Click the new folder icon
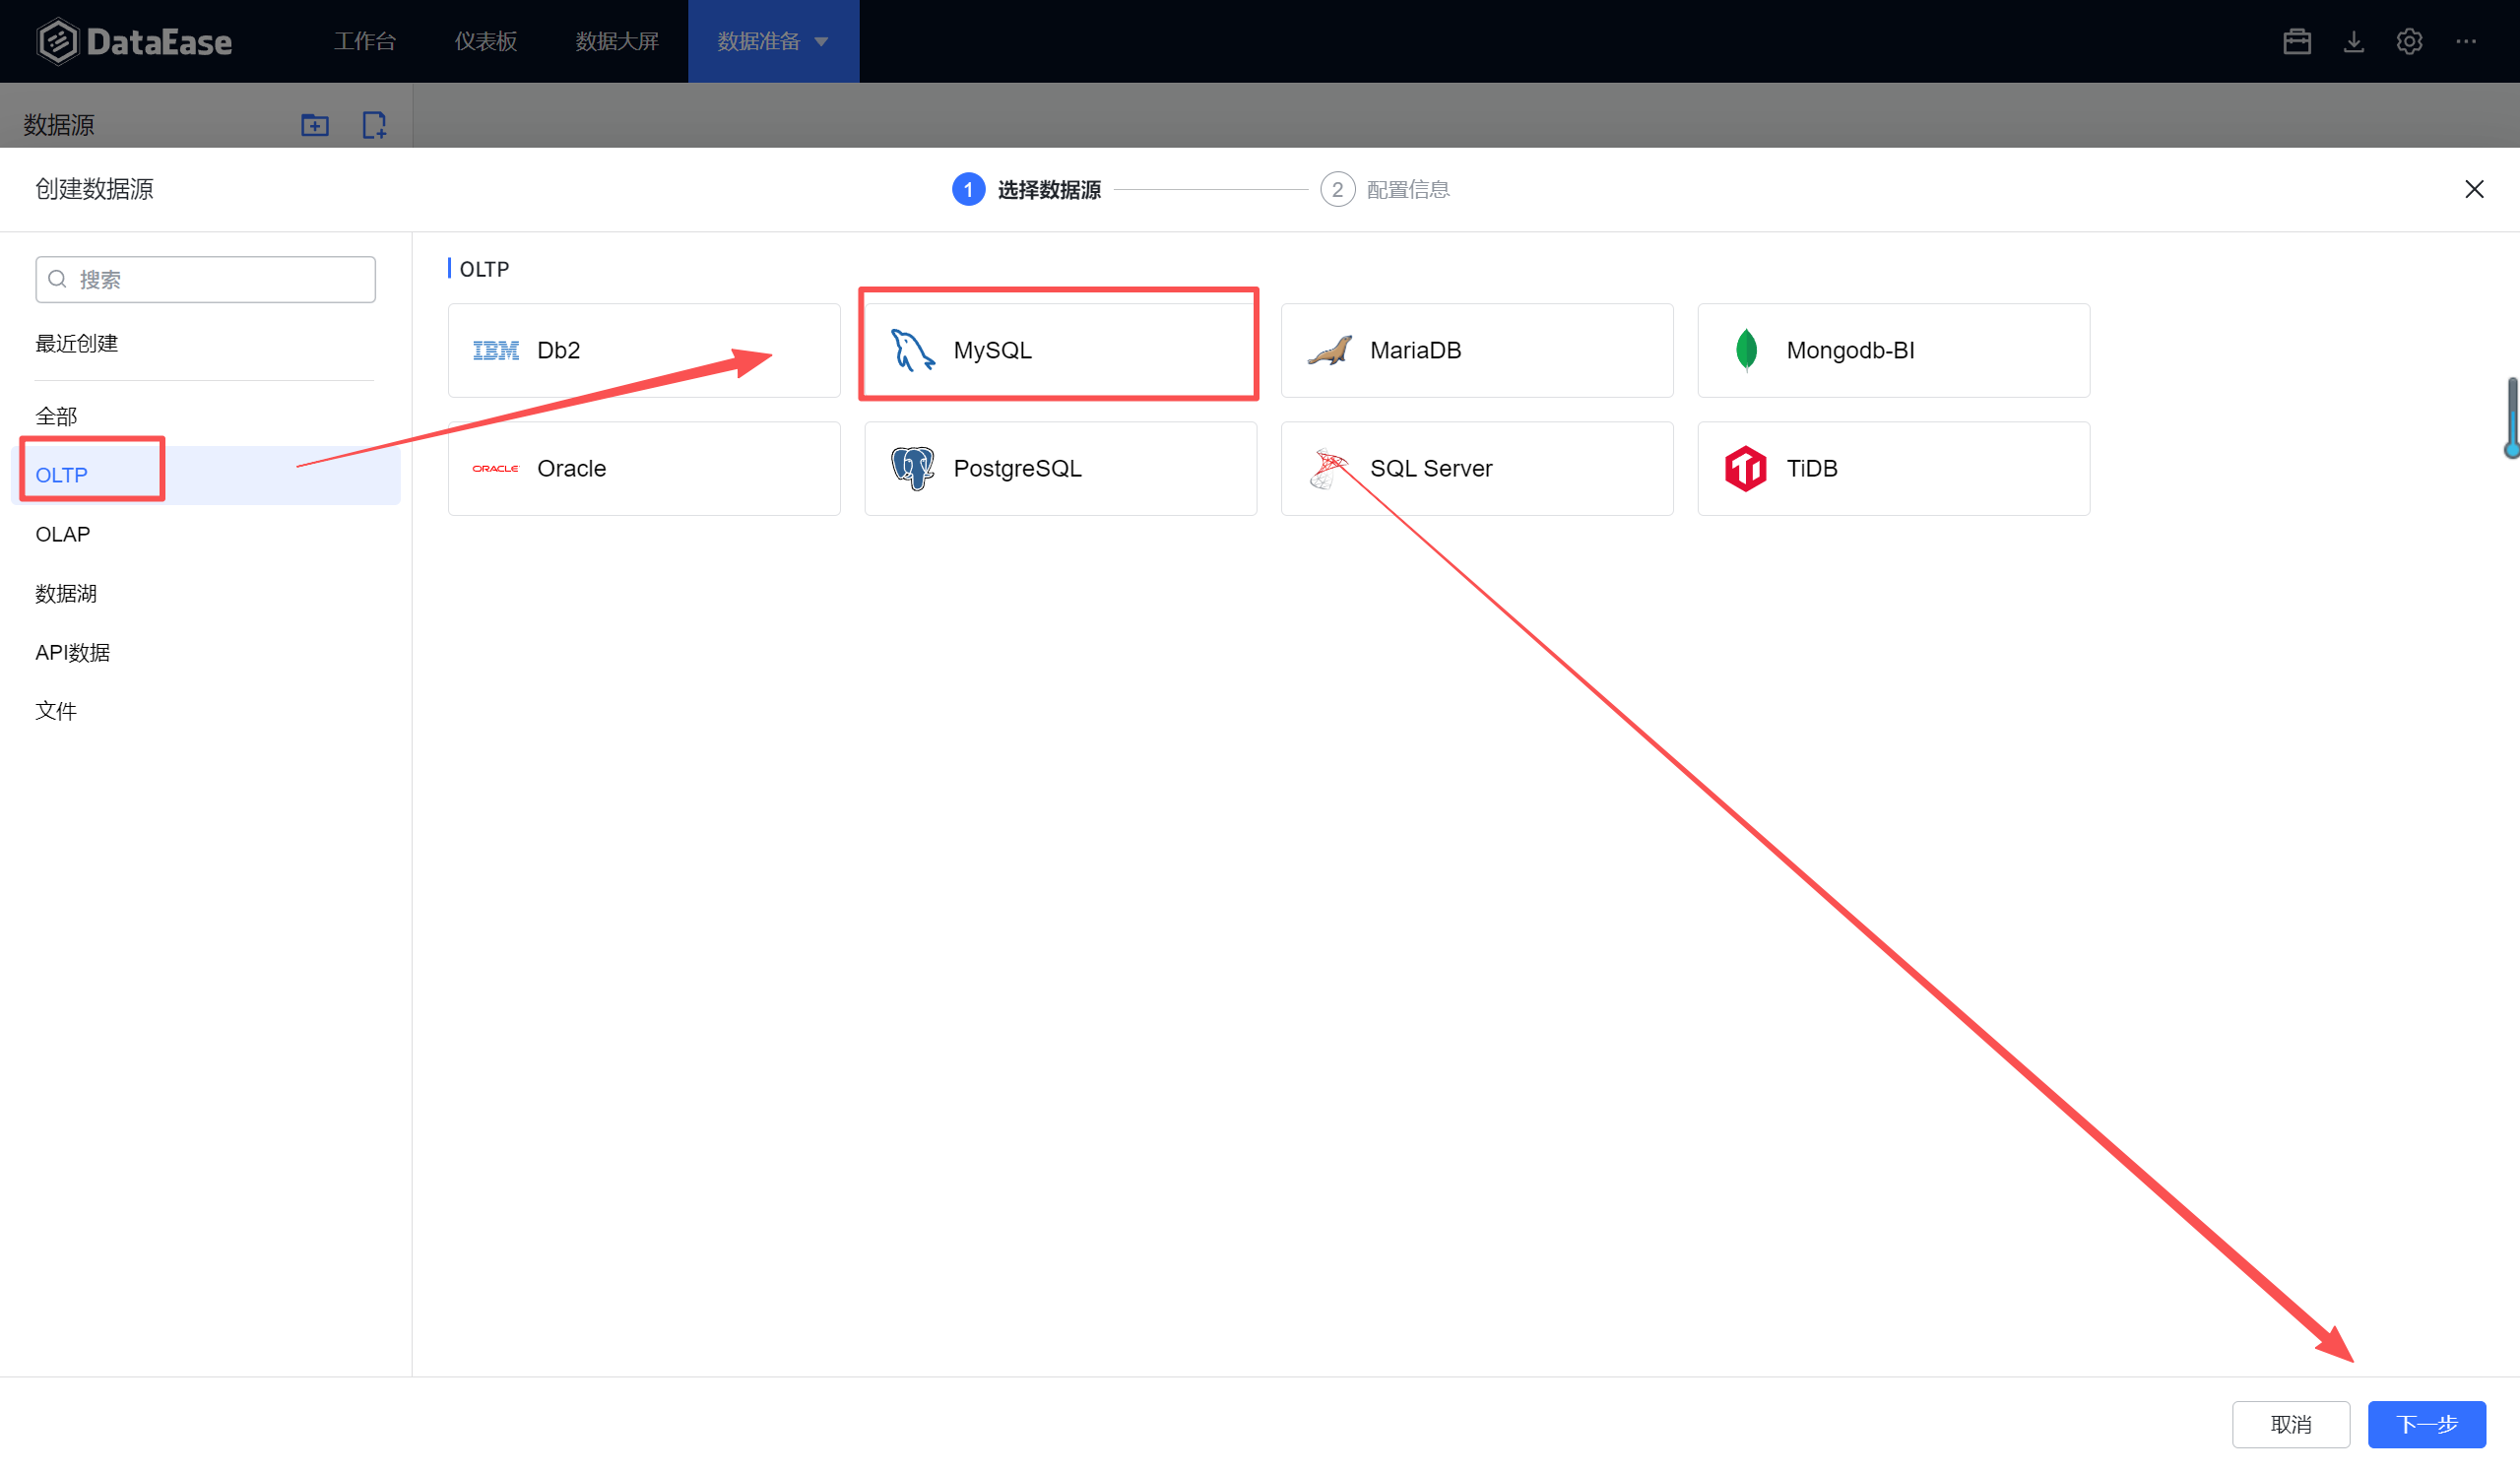Screen dimensions: 2520x1471 tap(314, 125)
